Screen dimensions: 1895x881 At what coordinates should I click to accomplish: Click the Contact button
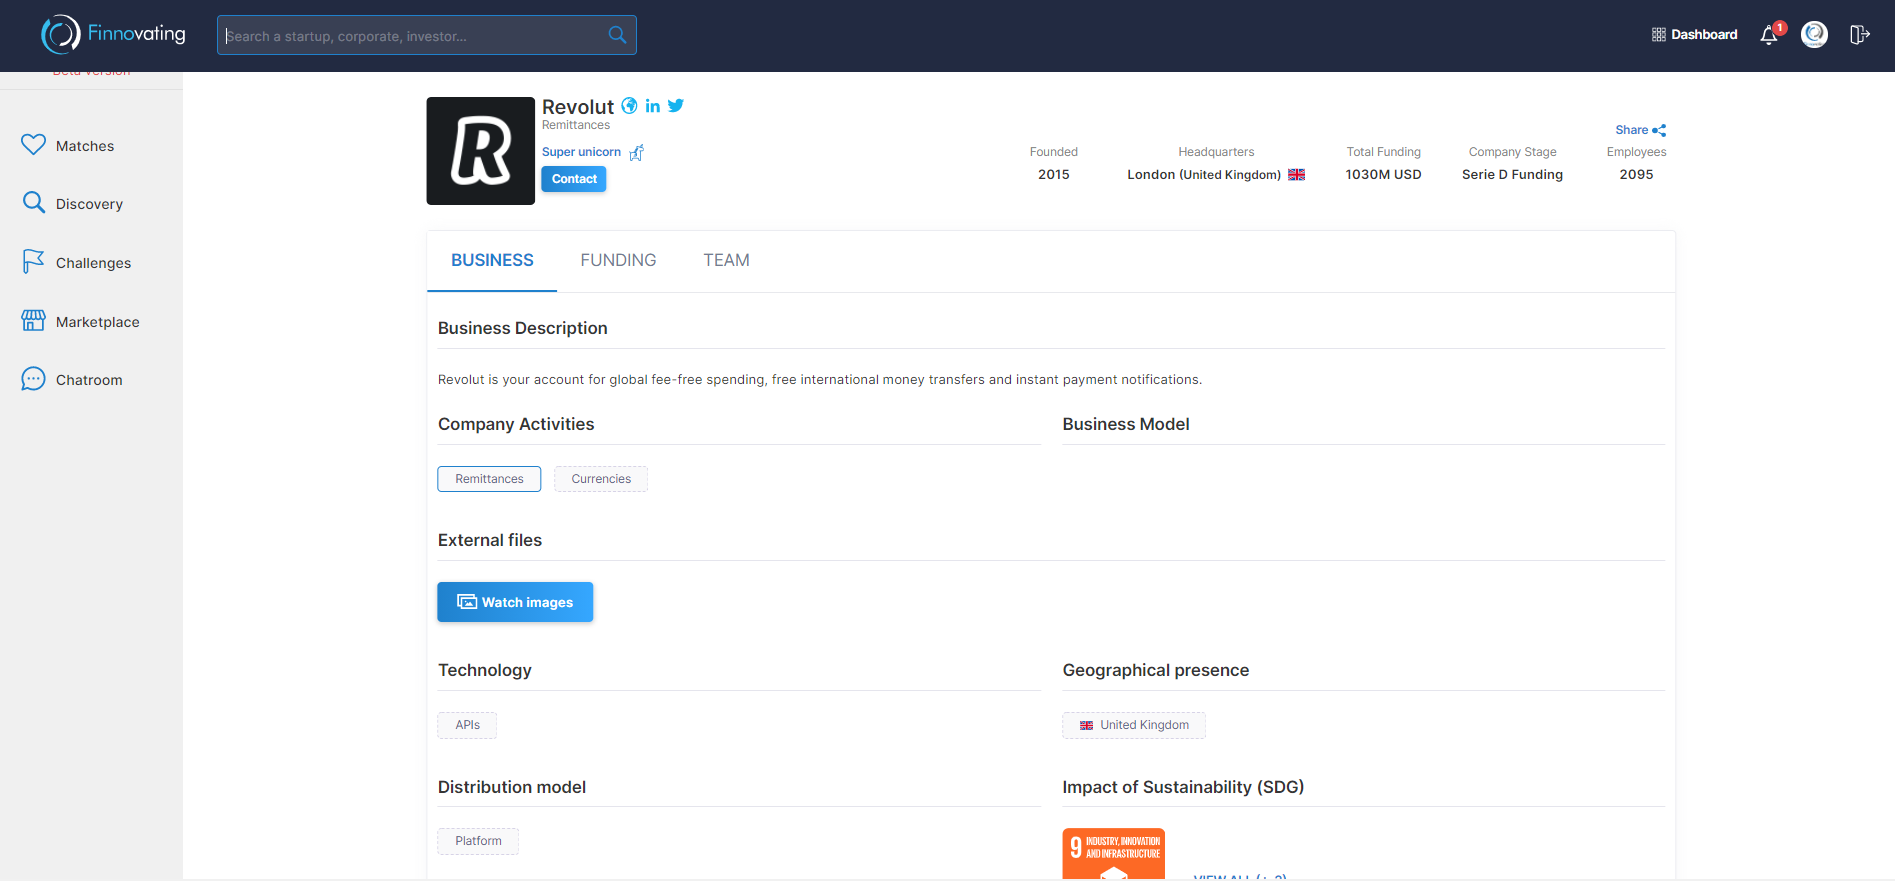coord(574,179)
